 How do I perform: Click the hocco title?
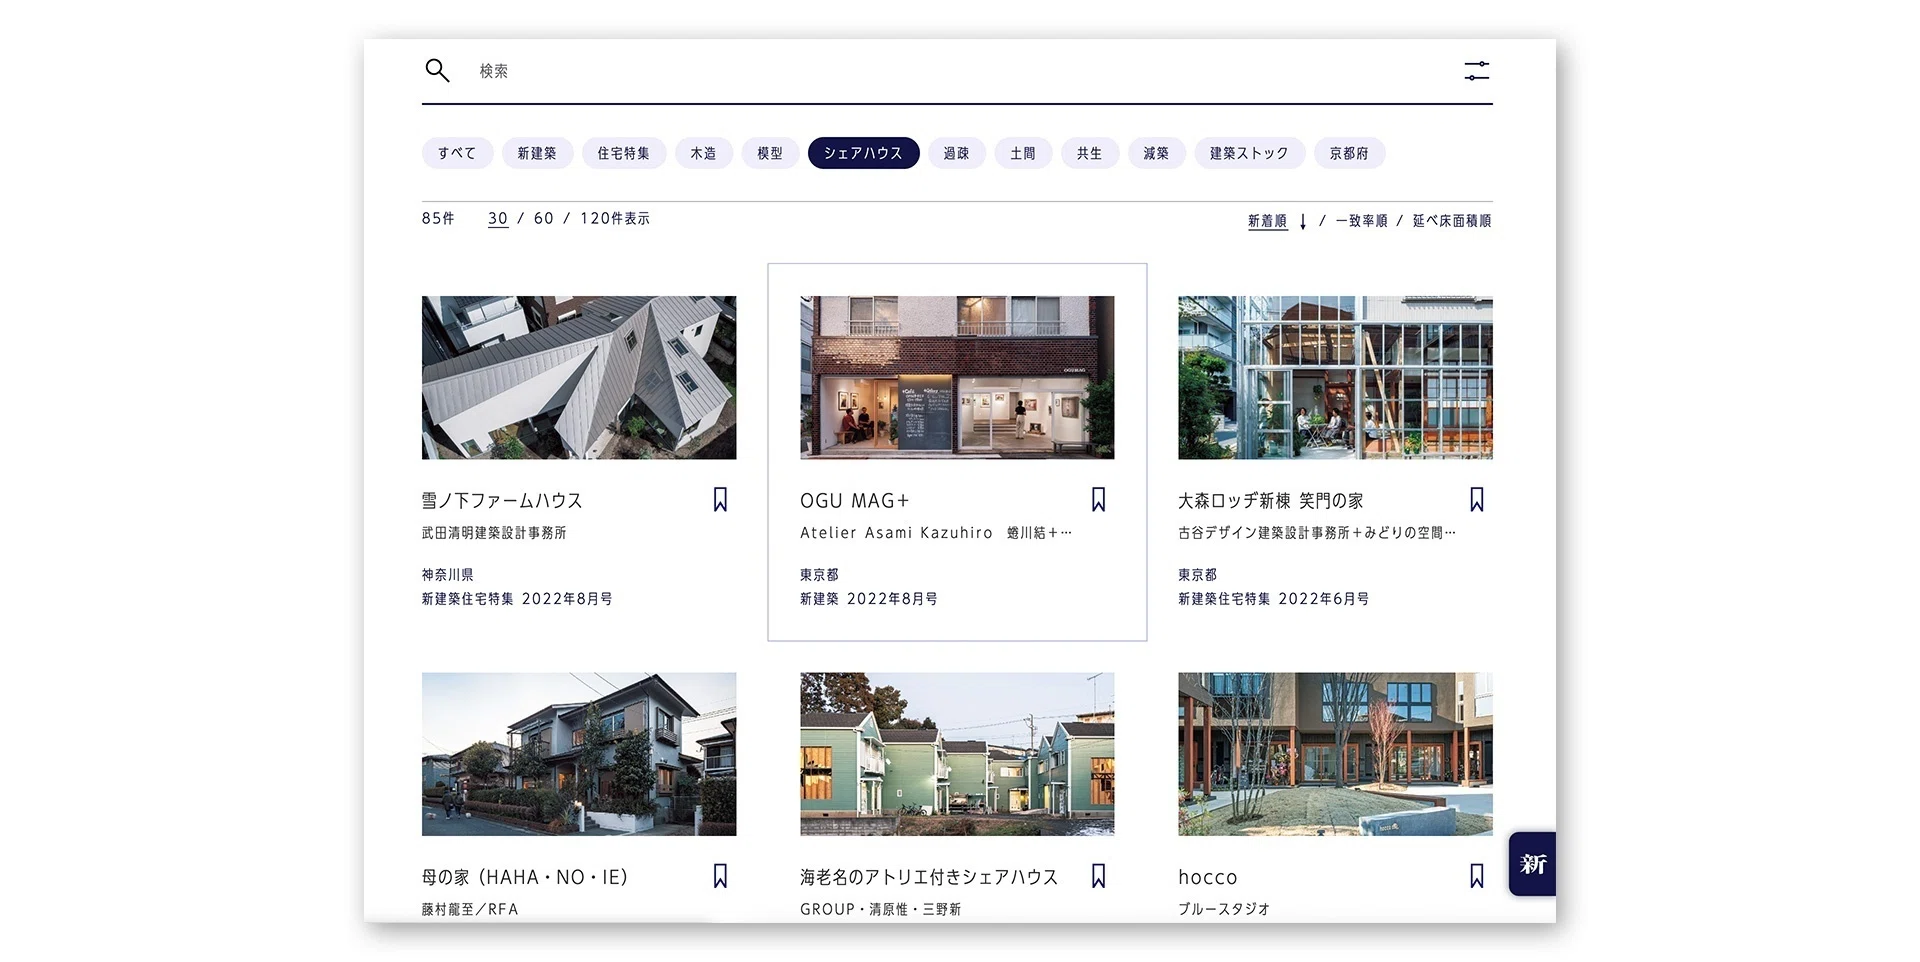coord(1208,877)
